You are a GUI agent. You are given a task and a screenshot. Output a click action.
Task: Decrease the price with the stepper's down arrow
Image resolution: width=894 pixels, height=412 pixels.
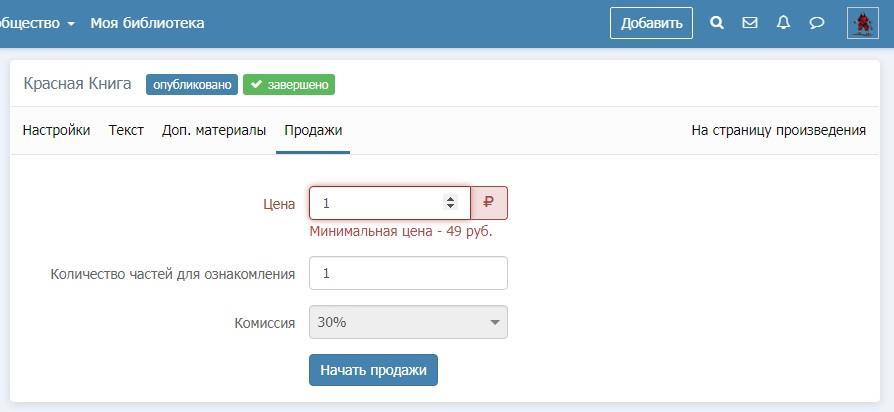tap(451, 208)
